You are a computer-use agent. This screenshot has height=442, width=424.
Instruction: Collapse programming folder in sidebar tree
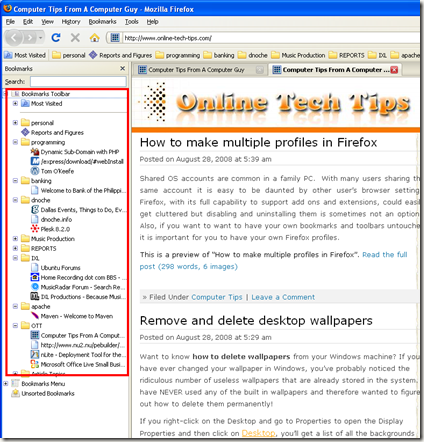coord(15,142)
